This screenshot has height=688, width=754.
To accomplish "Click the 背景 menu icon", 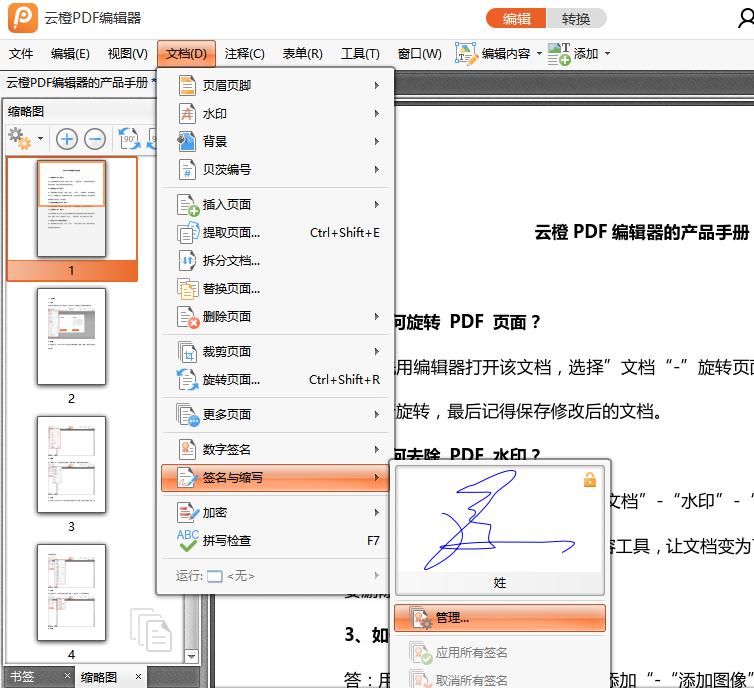I will tap(187, 141).
